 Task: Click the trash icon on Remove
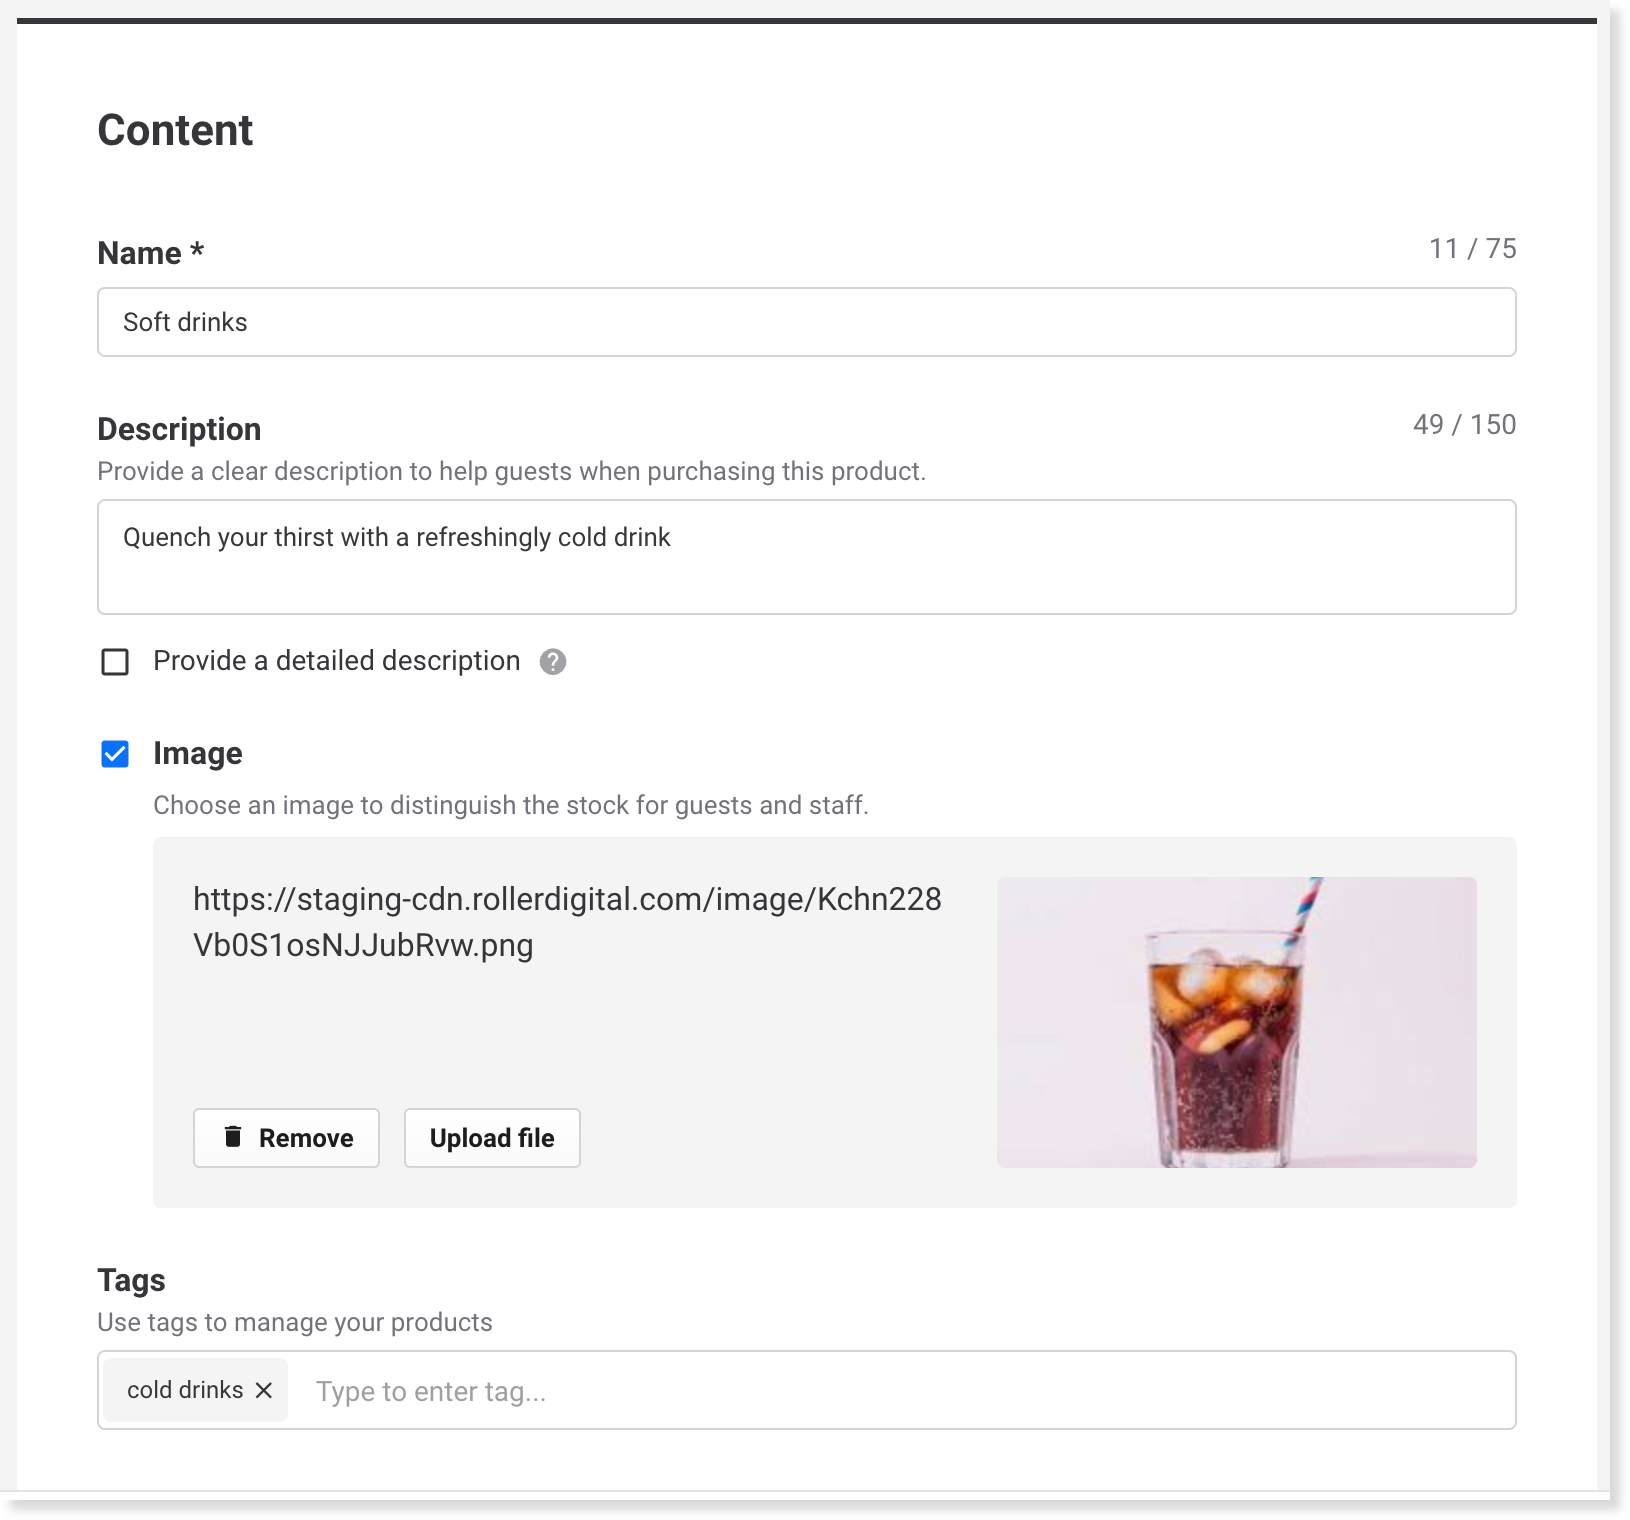(233, 1137)
